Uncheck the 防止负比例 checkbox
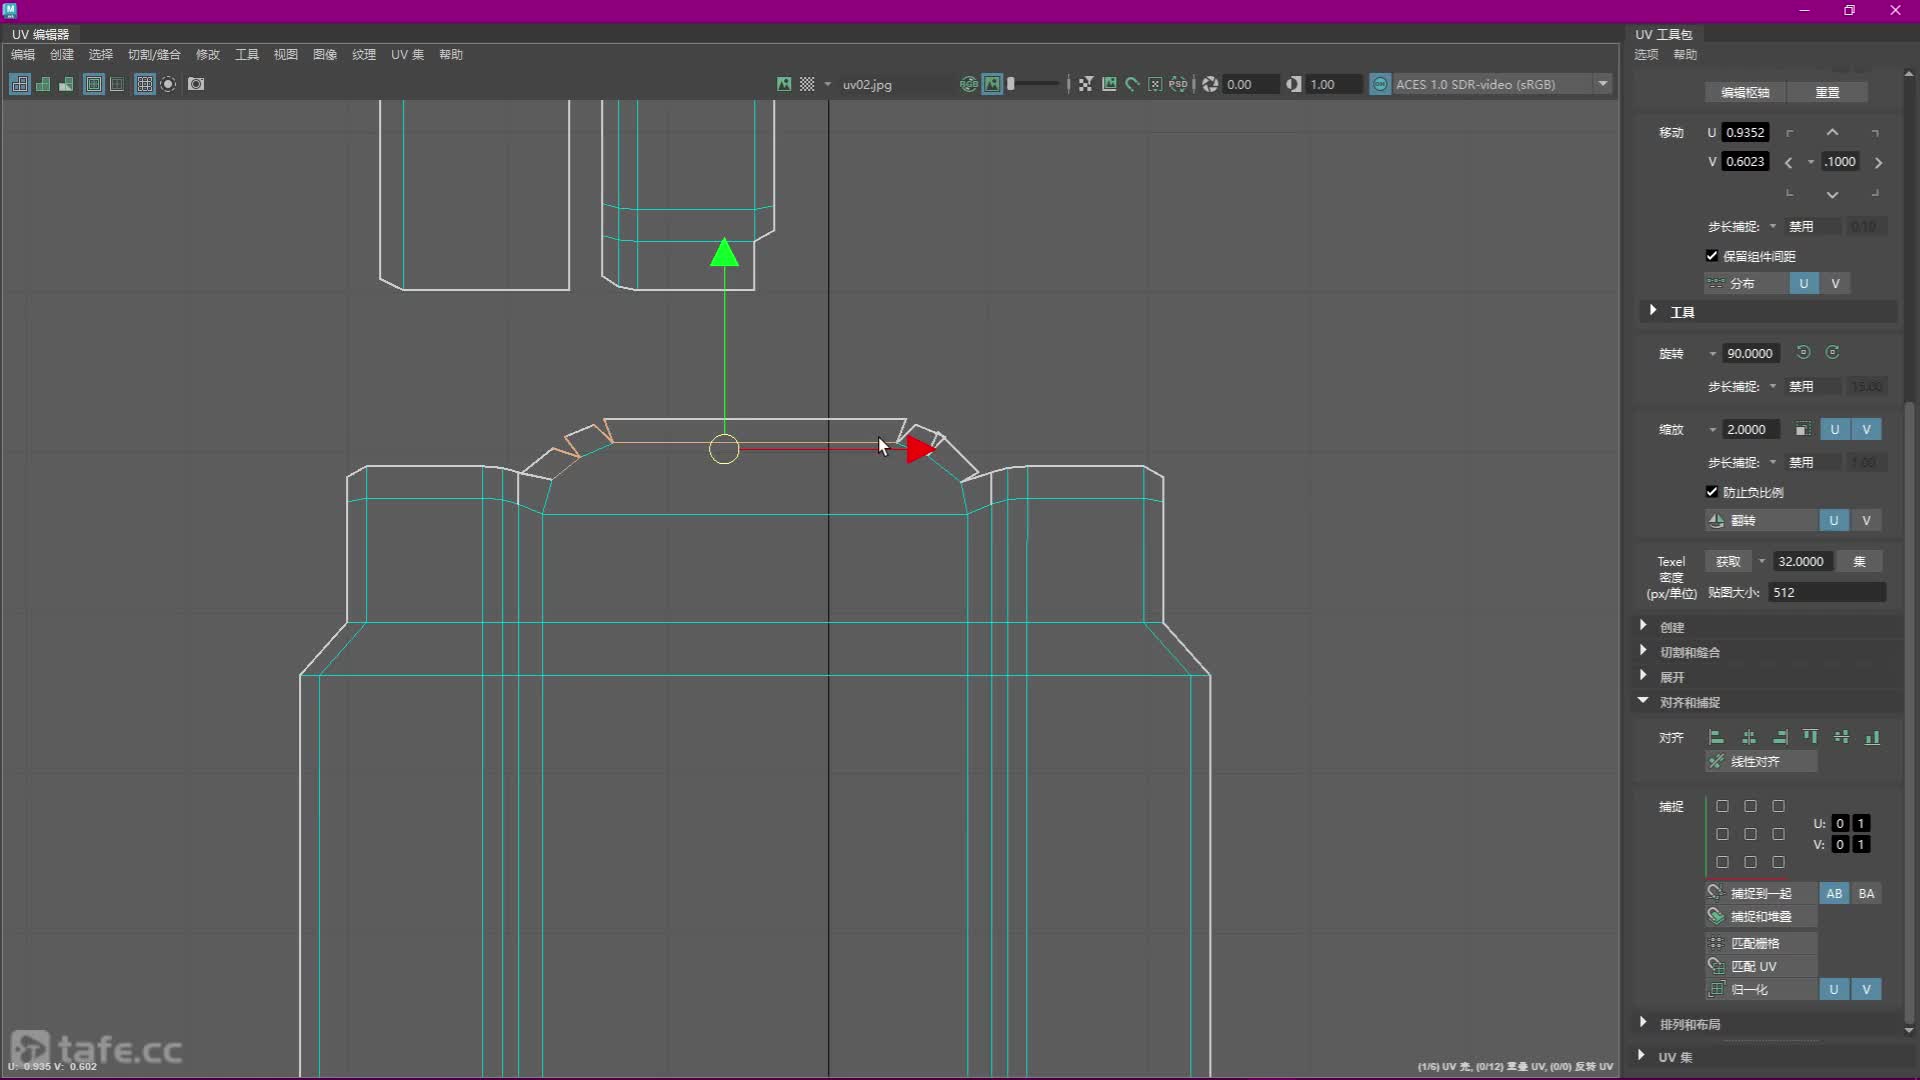The width and height of the screenshot is (1920, 1080). click(x=1712, y=492)
